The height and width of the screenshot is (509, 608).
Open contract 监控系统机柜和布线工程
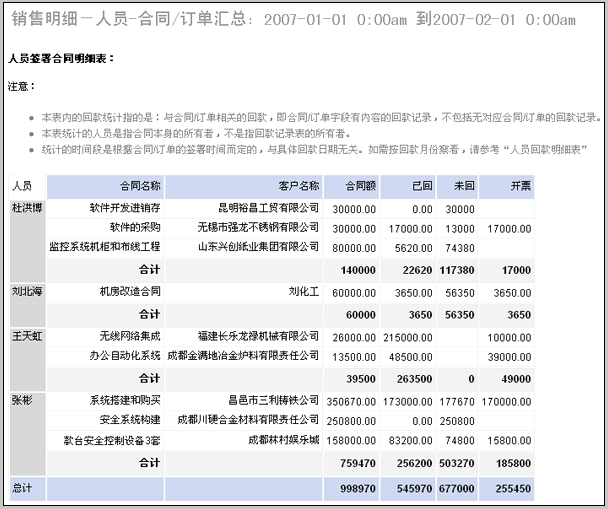105,246
